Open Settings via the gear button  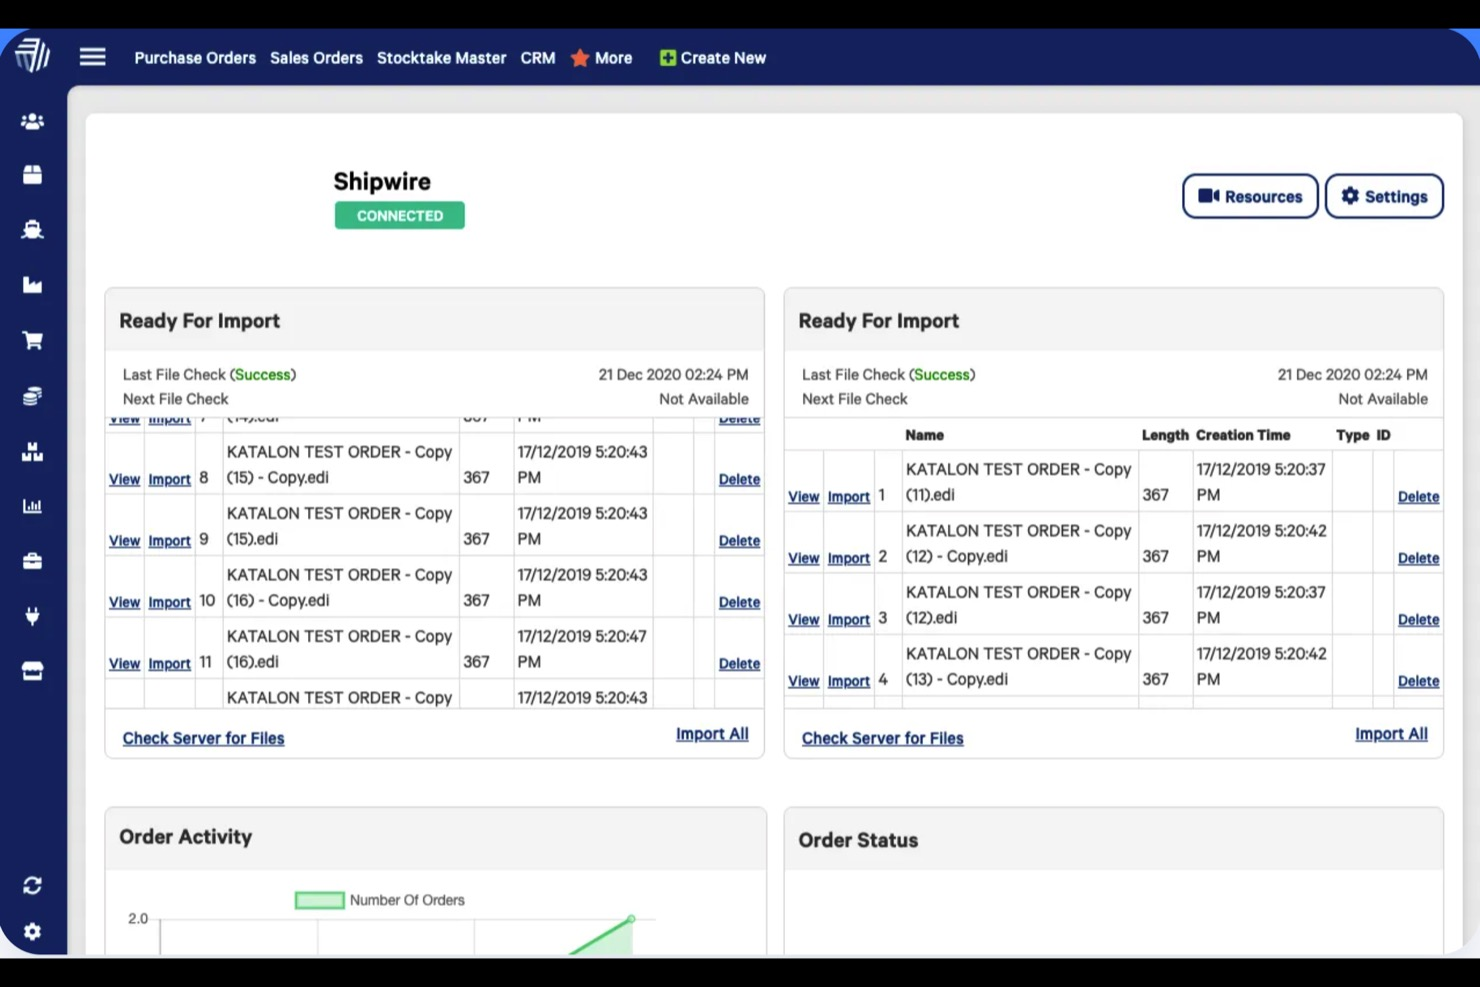click(1384, 196)
